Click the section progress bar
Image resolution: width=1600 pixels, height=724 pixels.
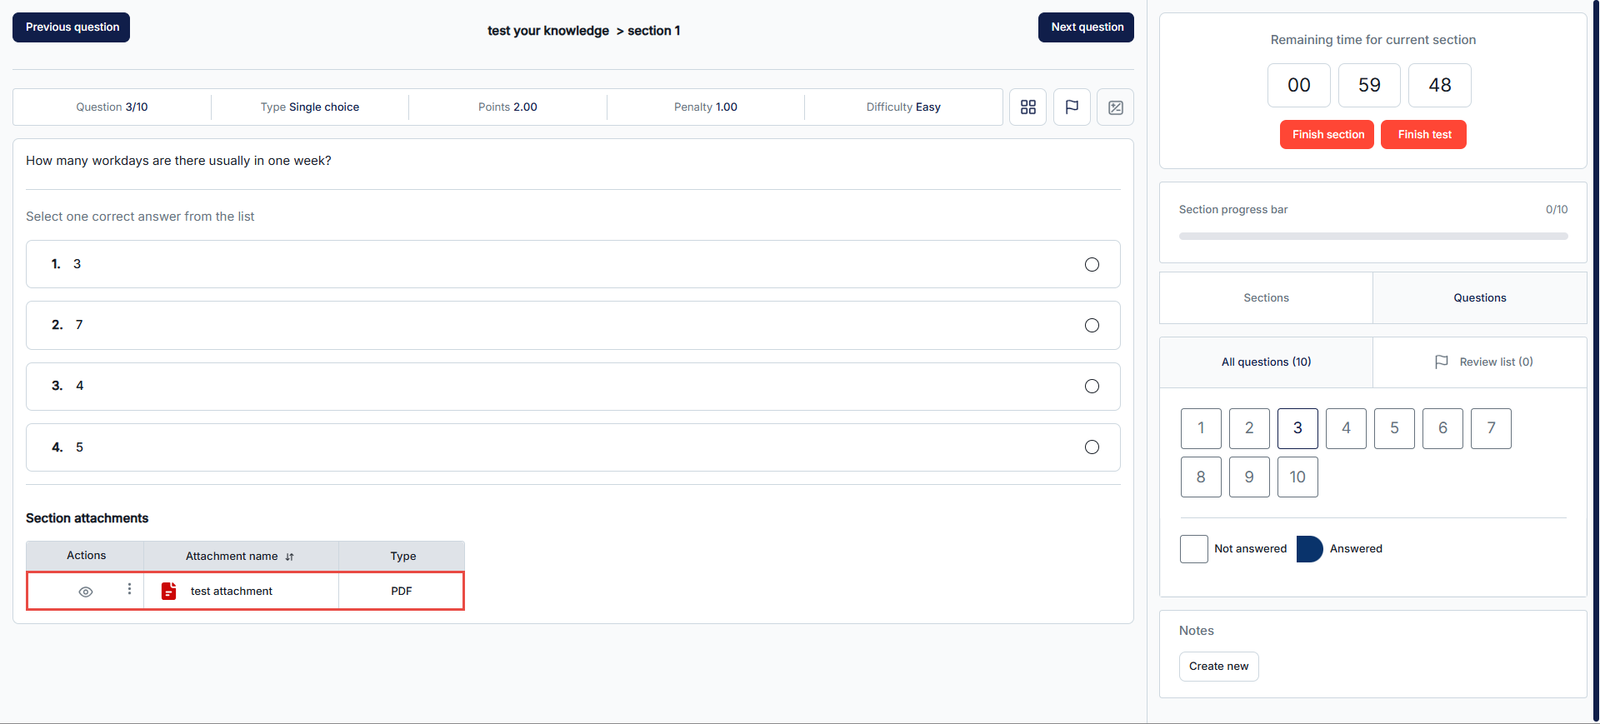point(1372,237)
